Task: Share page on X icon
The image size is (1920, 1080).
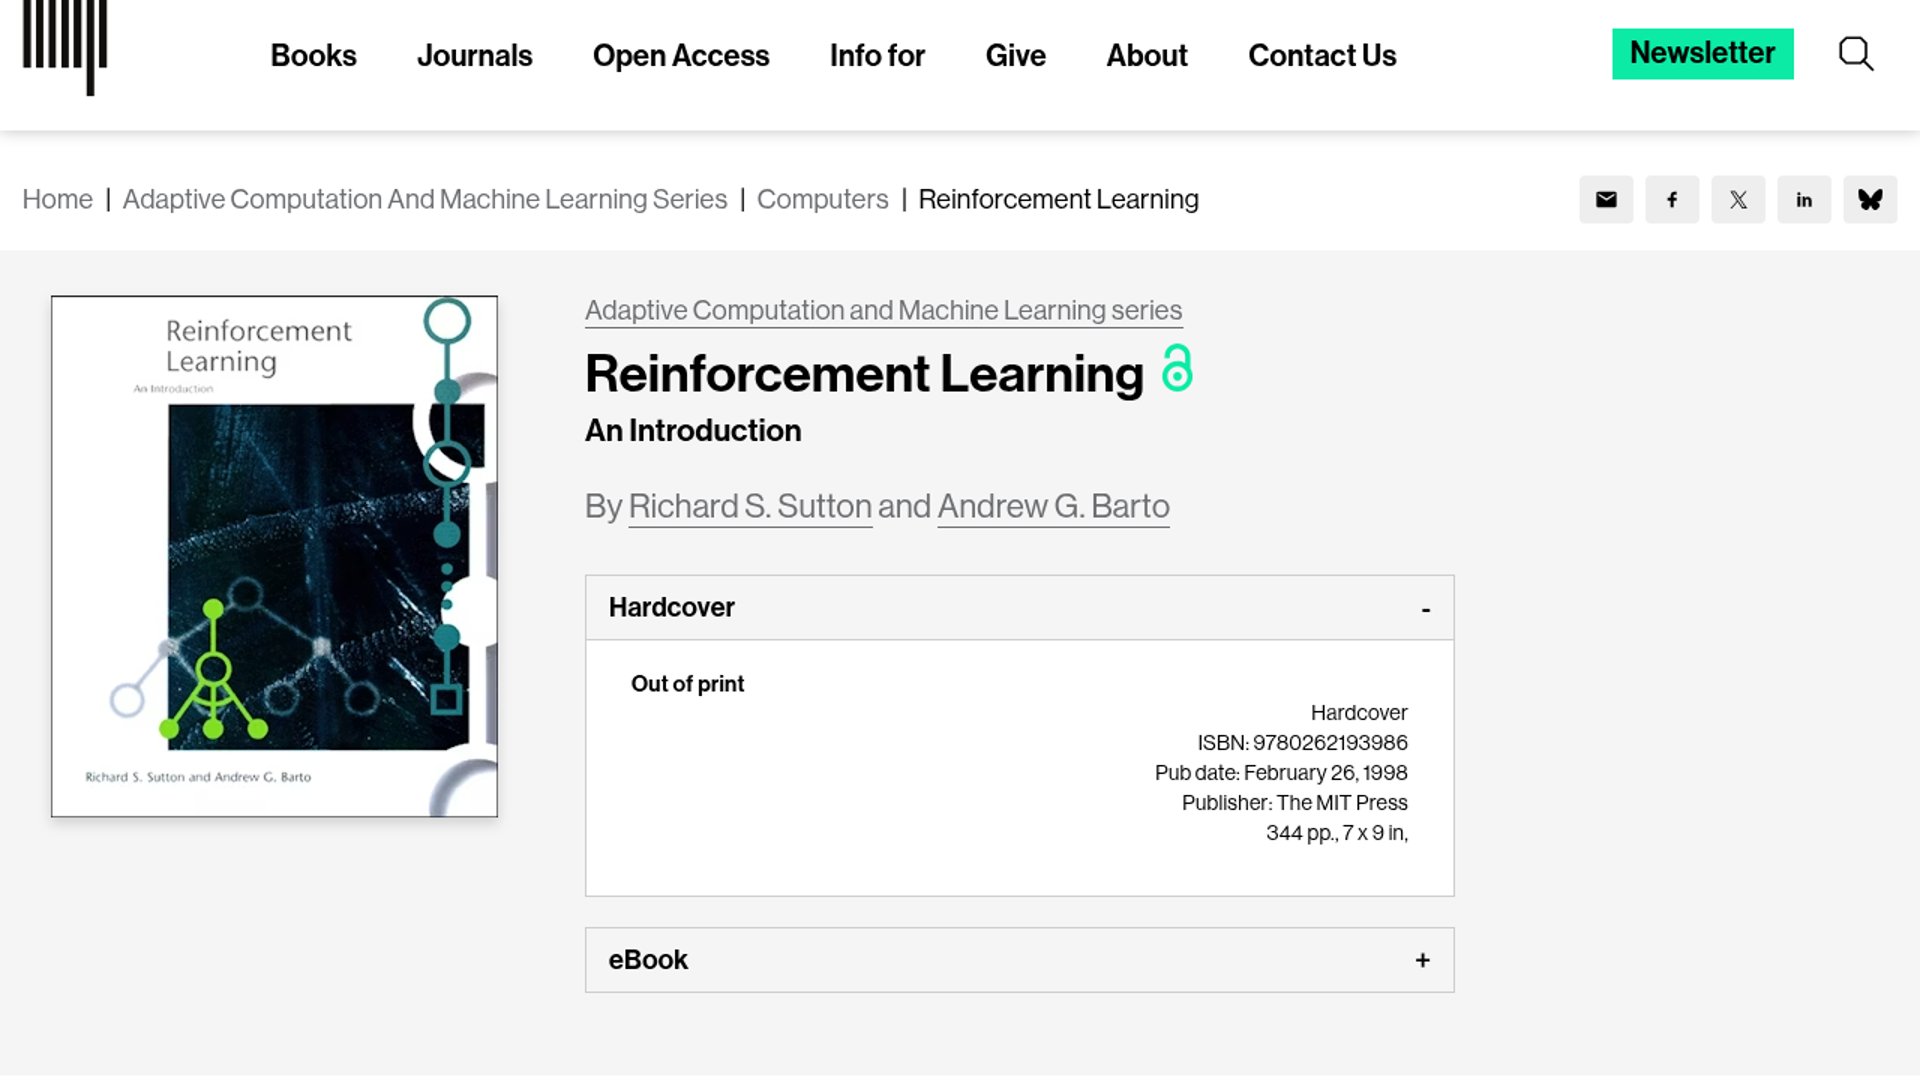Action: point(1738,200)
